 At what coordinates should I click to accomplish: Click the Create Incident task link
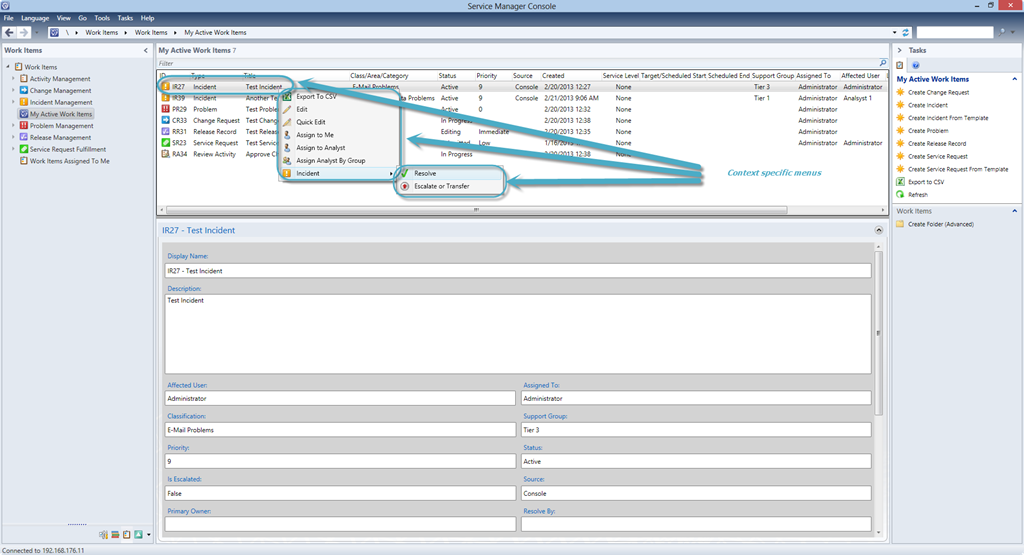tap(927, 105)
